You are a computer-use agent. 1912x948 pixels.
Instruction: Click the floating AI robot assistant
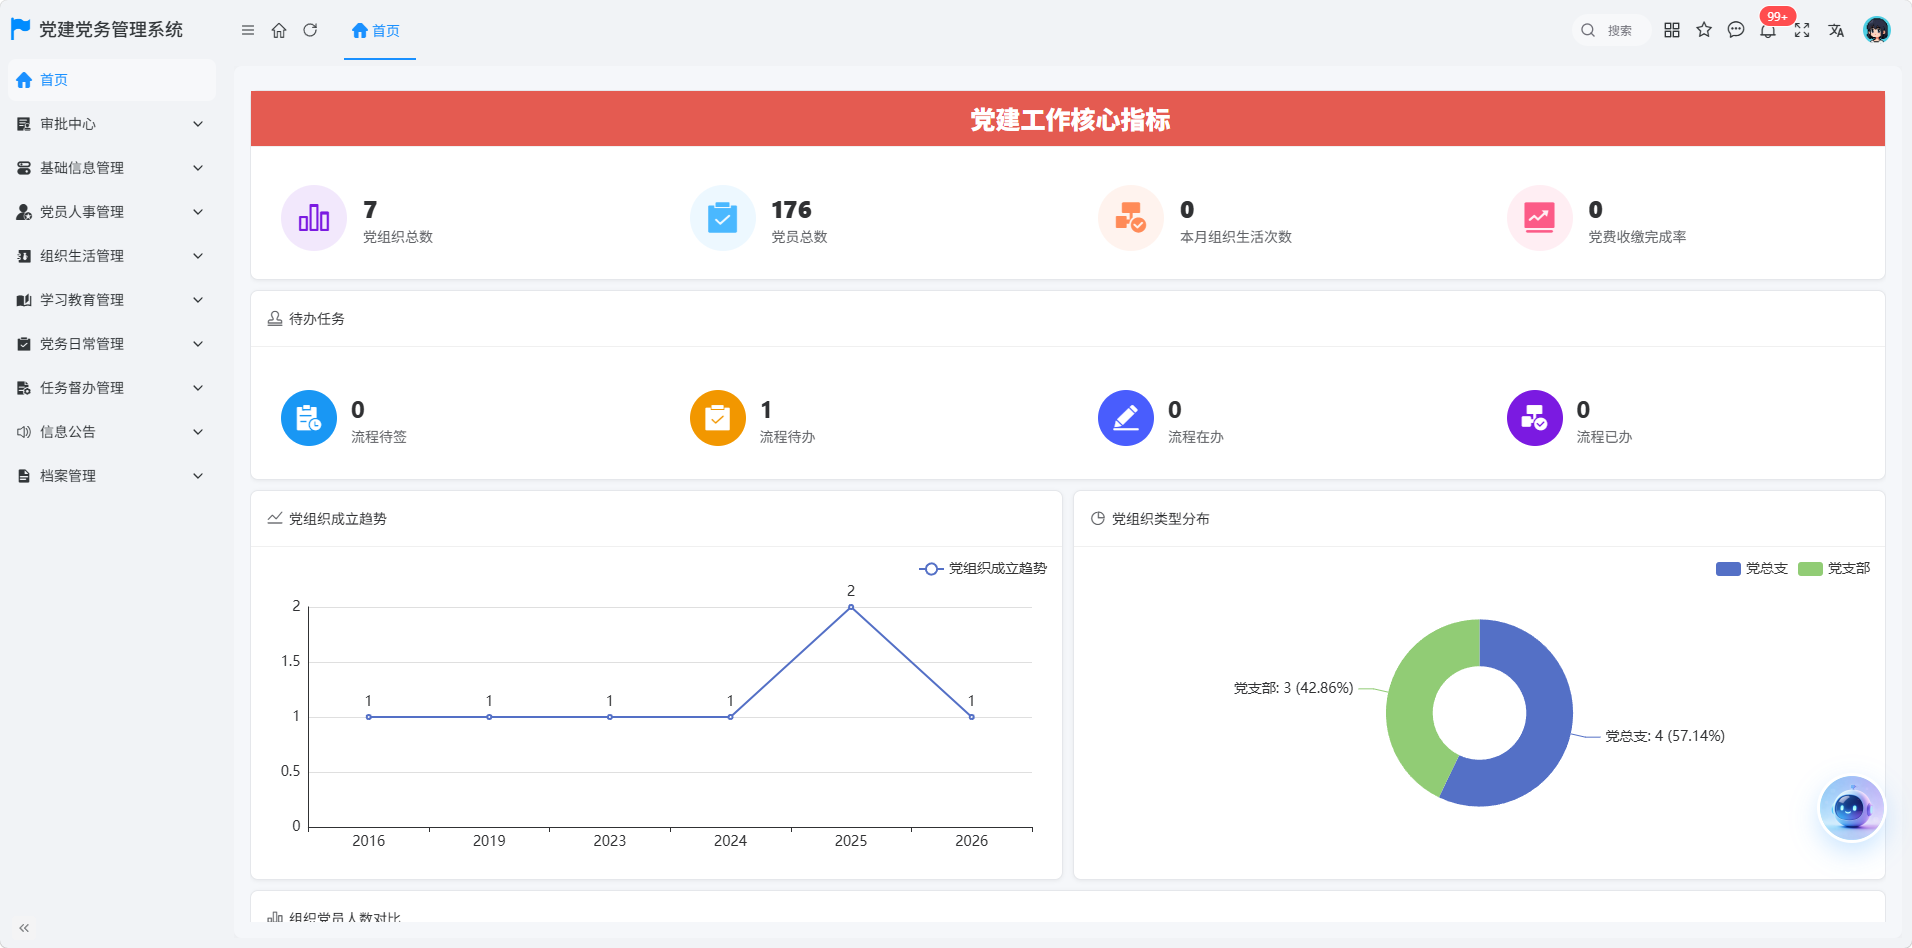pyautogui.click(x=1851, y=808)
